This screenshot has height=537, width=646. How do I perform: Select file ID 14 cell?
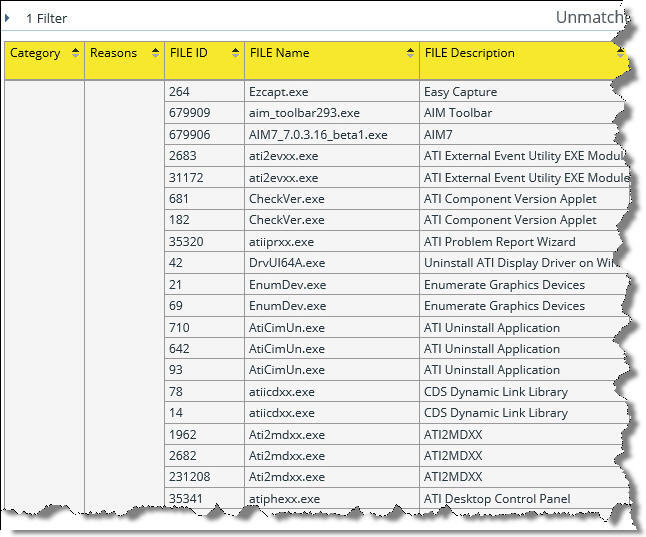click(x=204, y=413)
